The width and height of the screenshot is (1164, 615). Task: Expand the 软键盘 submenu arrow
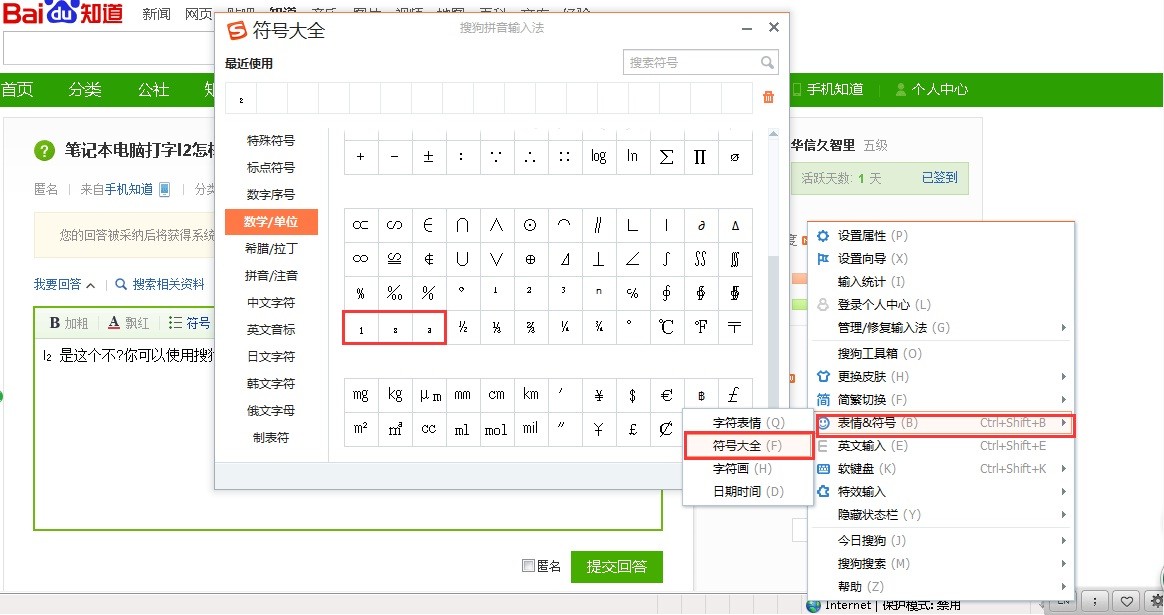pos(1064,469)
